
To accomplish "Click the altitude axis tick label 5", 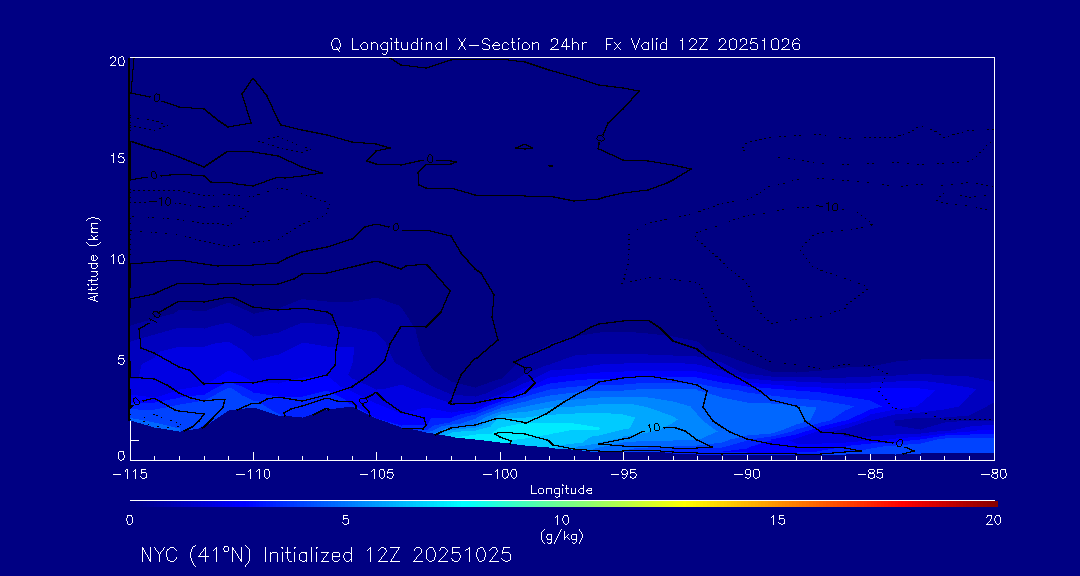I will pyautogui.click(x=121, y=360).
